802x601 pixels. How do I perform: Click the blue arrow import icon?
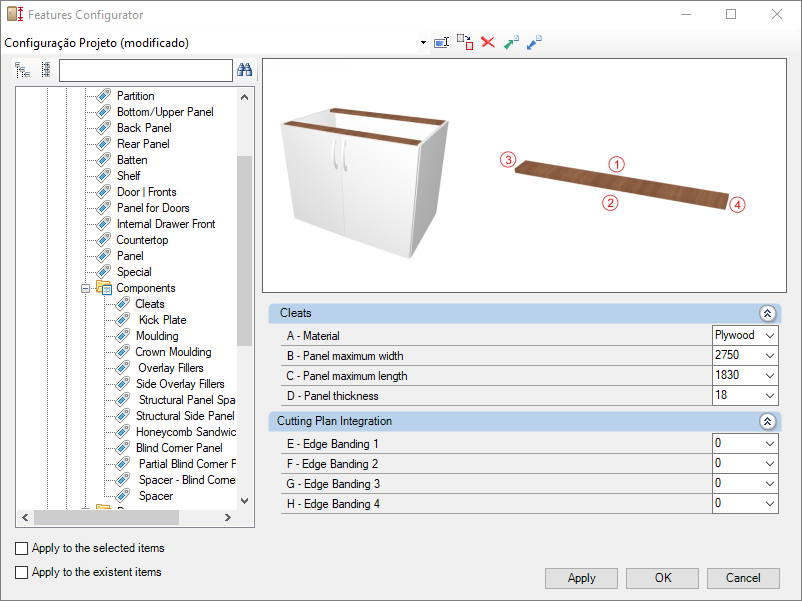[x=534, y=42]
